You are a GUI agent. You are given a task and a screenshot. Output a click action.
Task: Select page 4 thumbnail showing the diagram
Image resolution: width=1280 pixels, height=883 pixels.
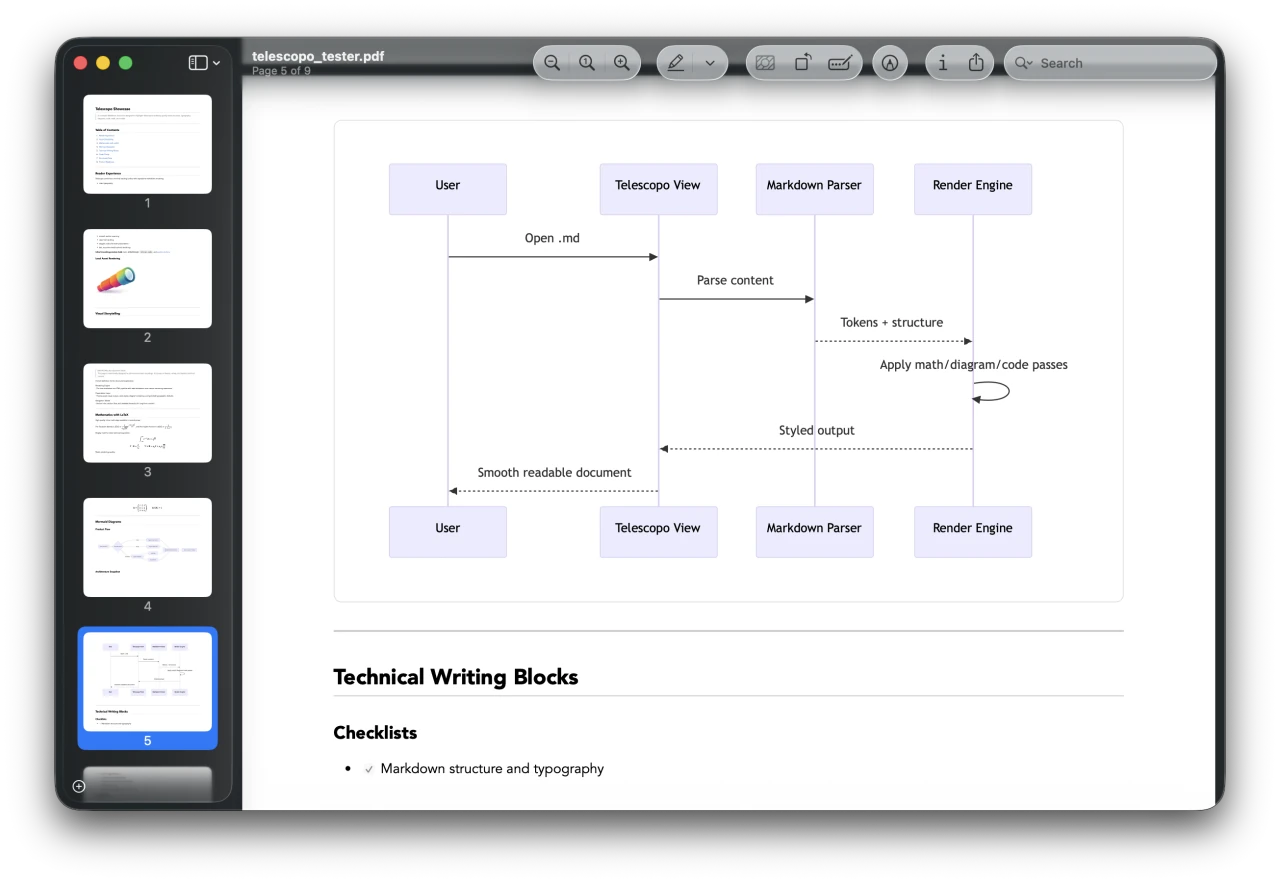147,547
